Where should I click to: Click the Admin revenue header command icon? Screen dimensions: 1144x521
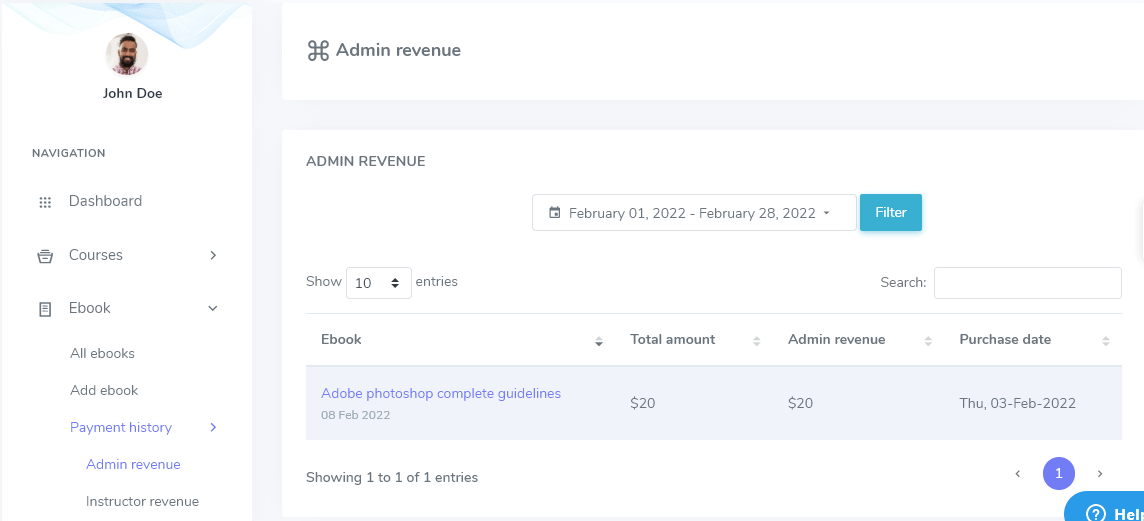tap(318, 51)
